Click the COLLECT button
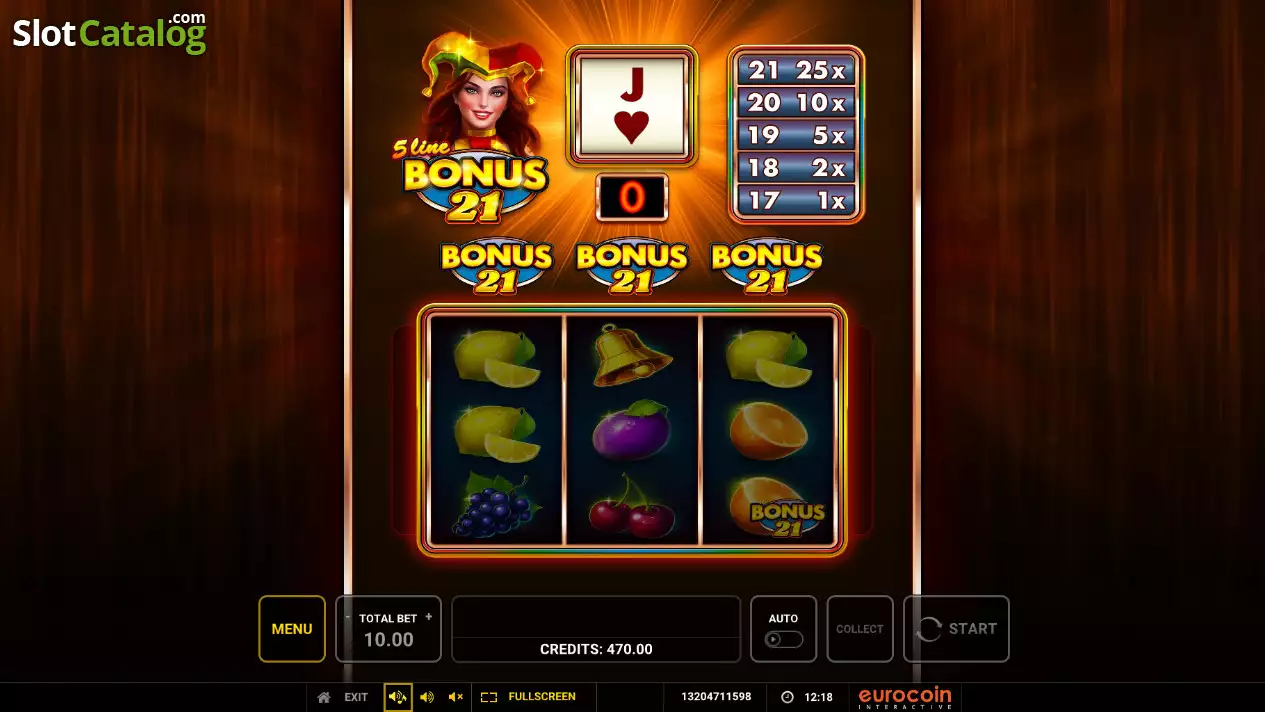This screenshot has width=1265, height=712. click(x=860, y=629)
